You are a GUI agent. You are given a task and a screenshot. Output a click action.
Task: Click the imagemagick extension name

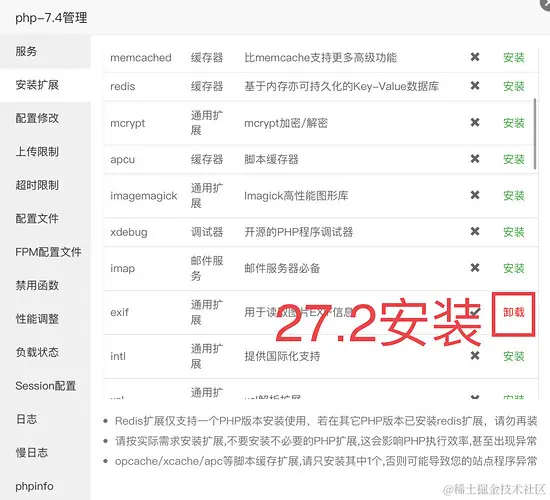tap(143, 196)
